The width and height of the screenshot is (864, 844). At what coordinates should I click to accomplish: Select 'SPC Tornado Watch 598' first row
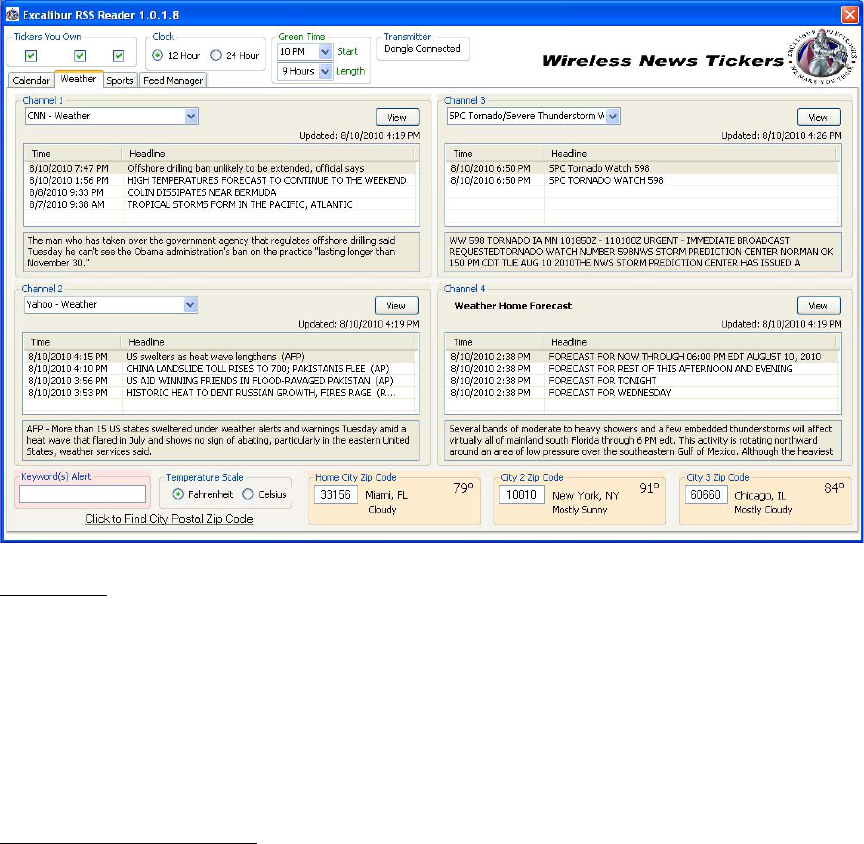click(x=642, y=169)
